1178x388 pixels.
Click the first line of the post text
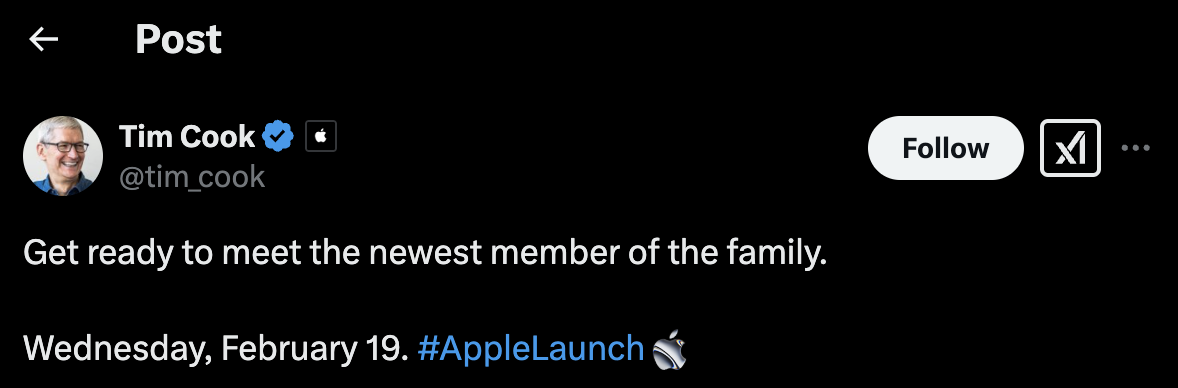pyautogui.click(x=425, y=253)
